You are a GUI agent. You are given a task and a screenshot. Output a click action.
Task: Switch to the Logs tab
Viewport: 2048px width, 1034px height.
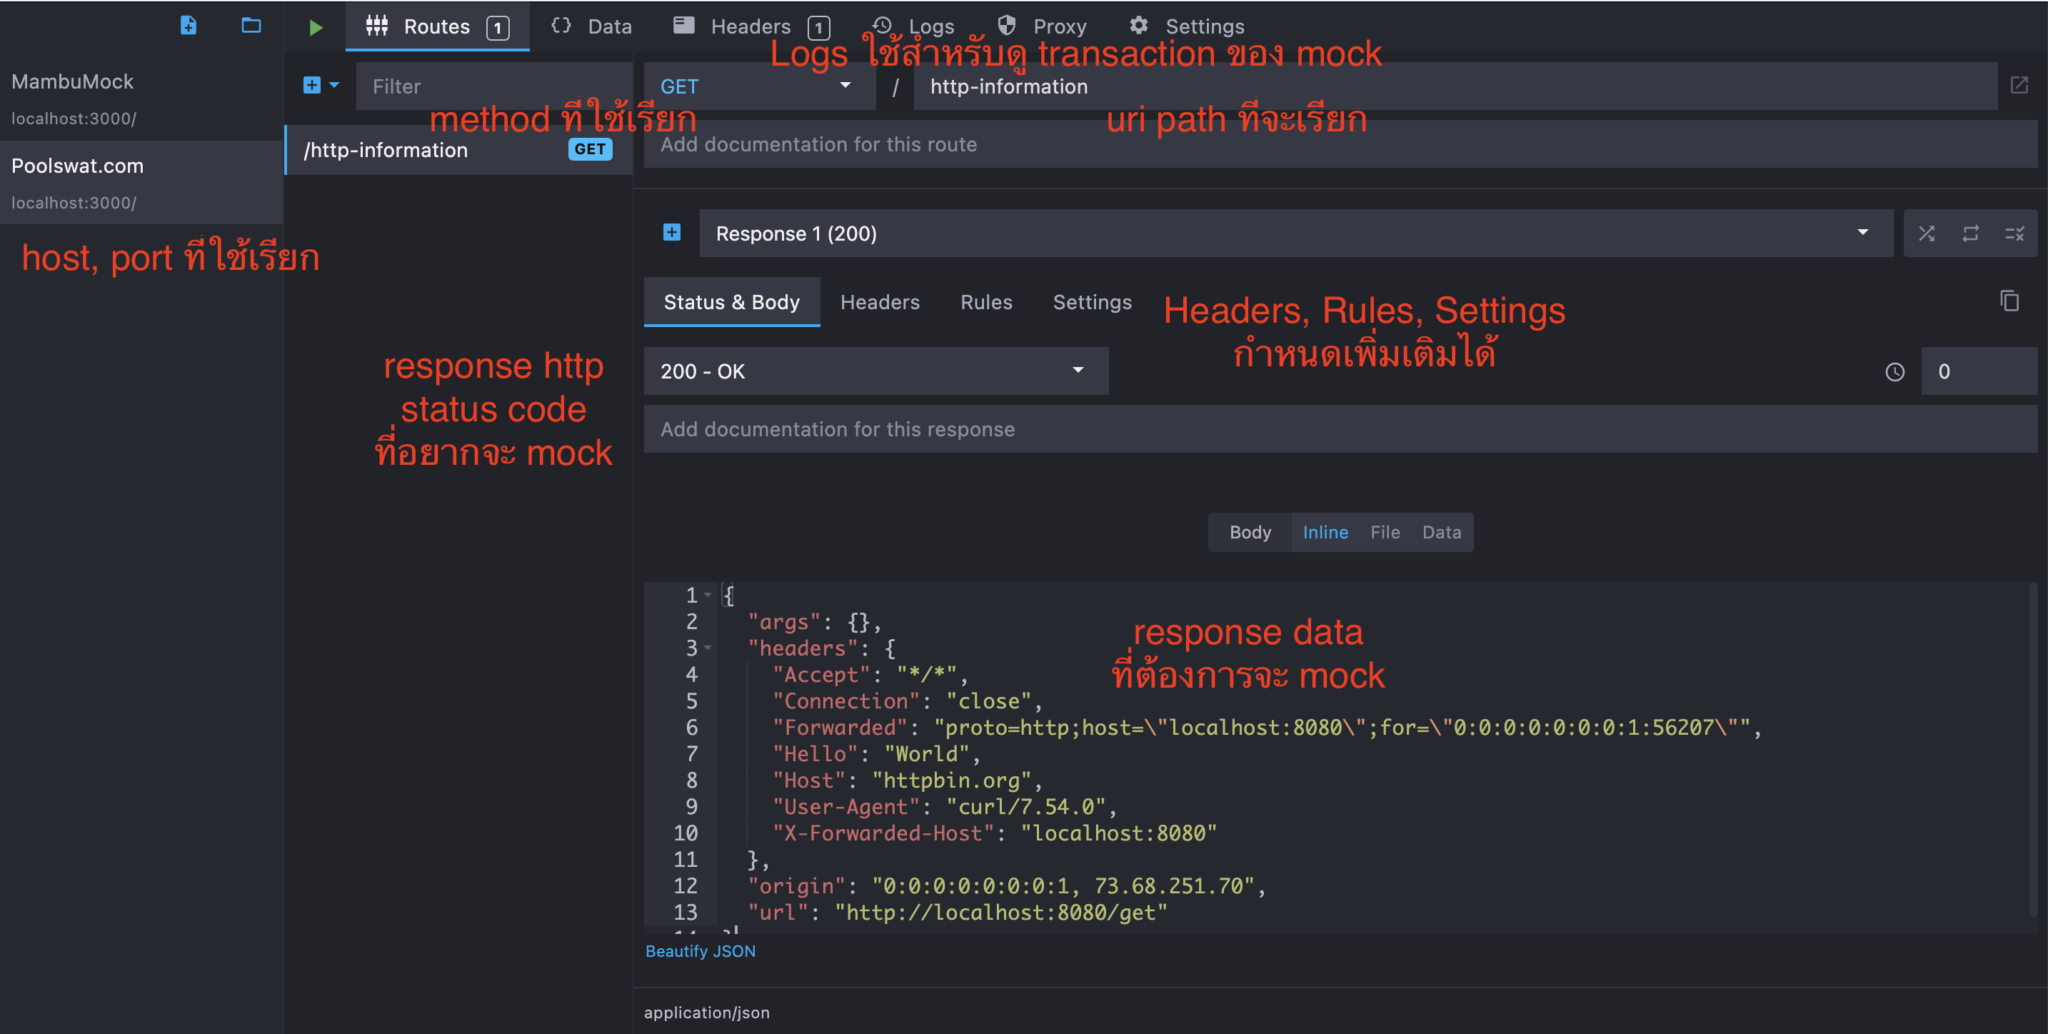pyautogui.click(x=913, y=27)
